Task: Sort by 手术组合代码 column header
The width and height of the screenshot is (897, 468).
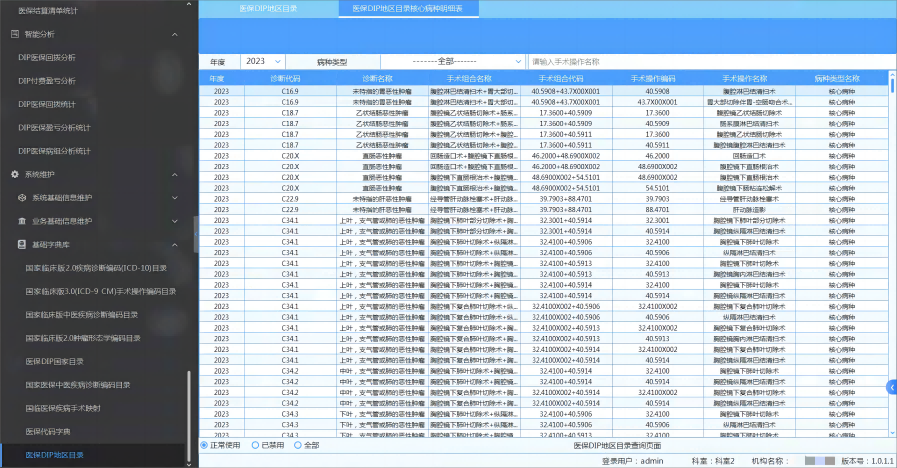Action: [561, 78]
